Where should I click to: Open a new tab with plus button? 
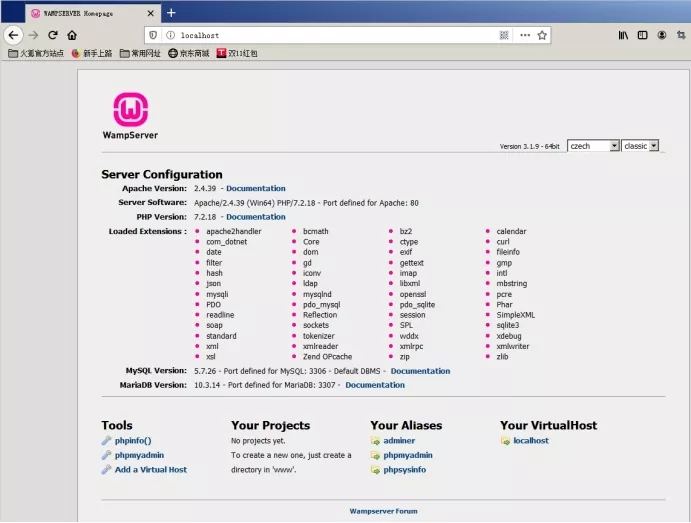click(x=171, y=13)
